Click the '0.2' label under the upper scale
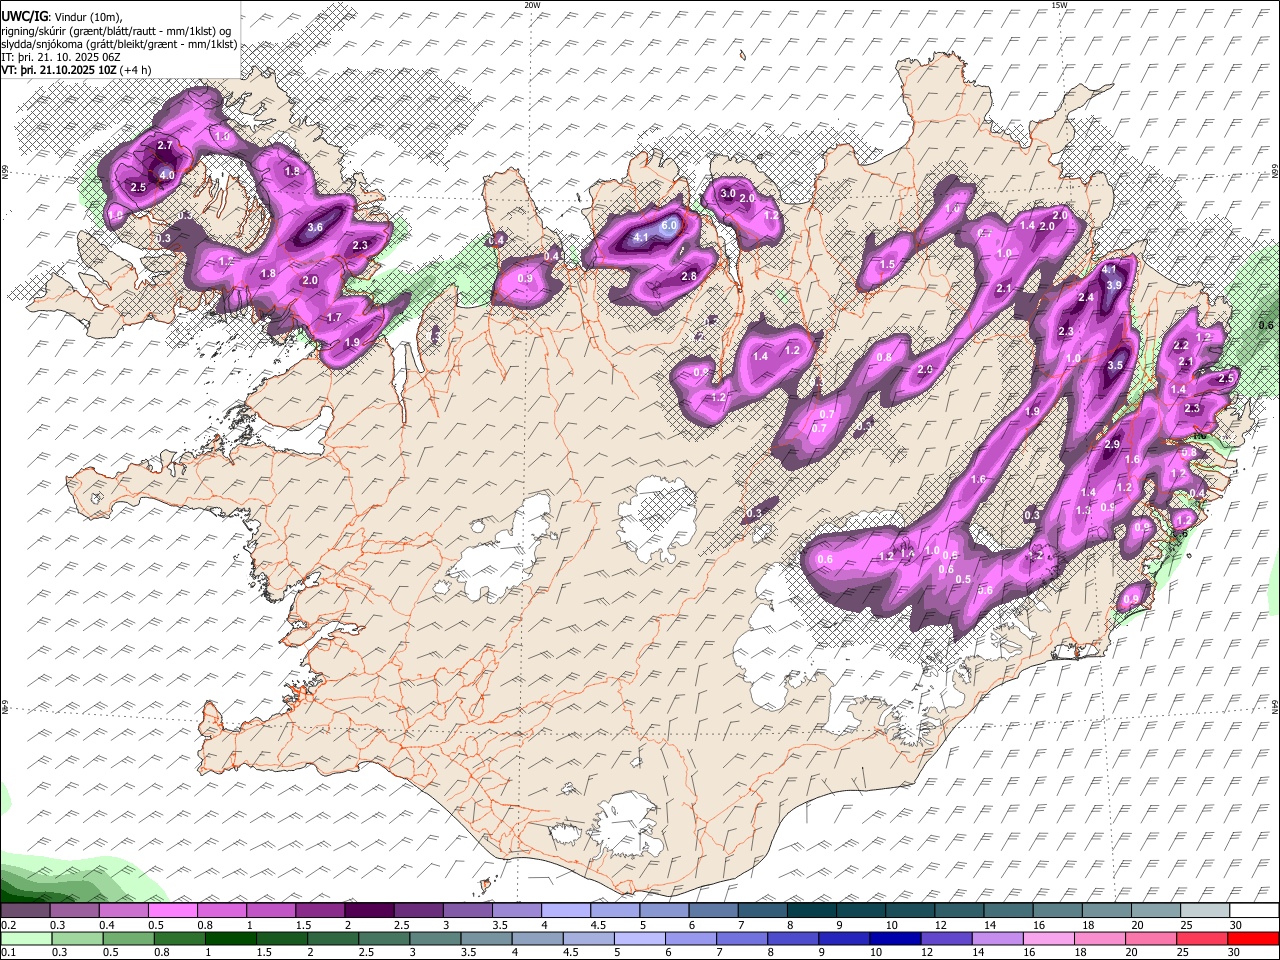This screenshot has width=1280, height=960. coord(8,925)
